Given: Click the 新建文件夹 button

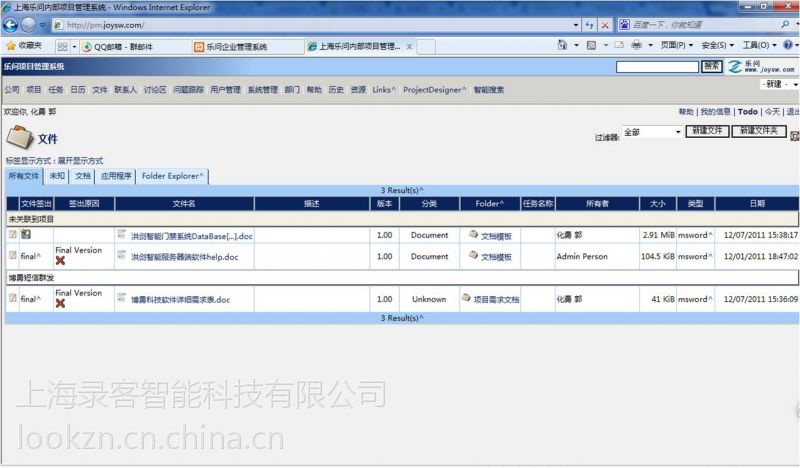Looking at the screenshot, I should [x=759, y=131].
